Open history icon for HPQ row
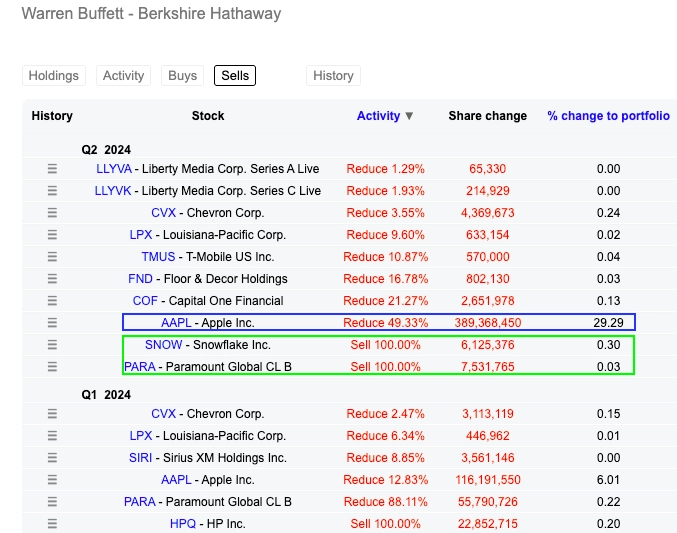 click(52, 523)
